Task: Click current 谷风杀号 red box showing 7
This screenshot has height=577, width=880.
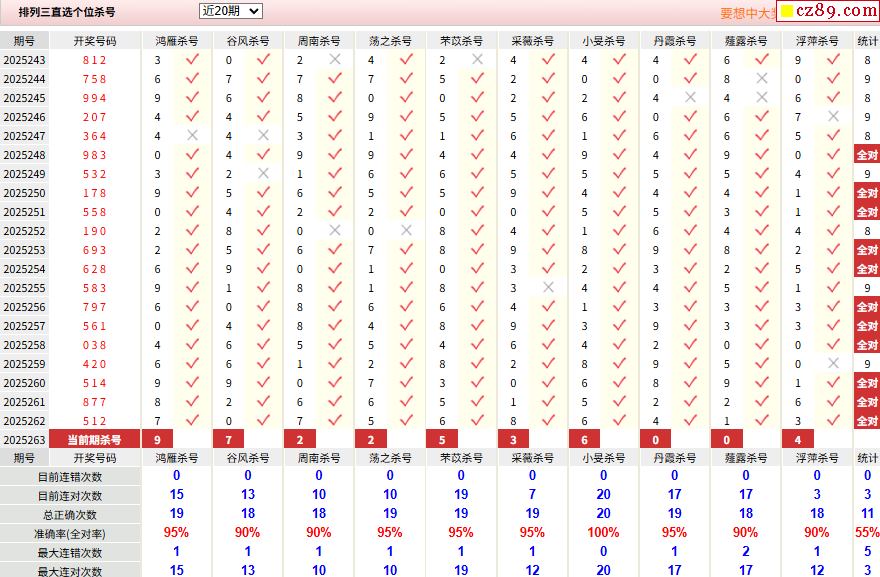Action: coord(228,439)
